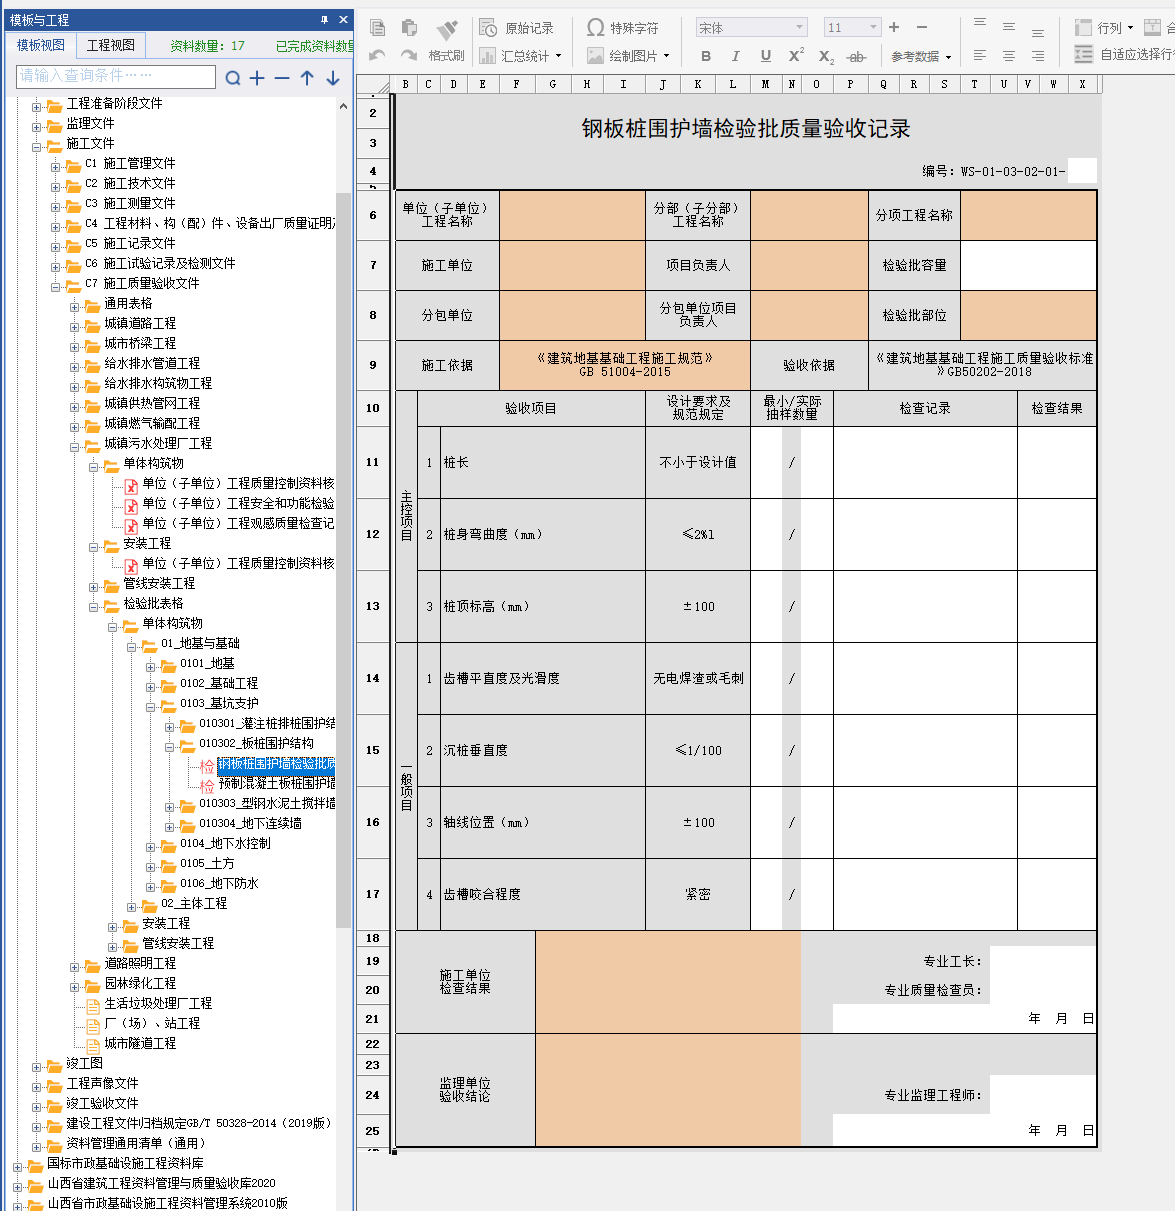Viewport: 1175px width, 1211px height.
Task: Align cell content to the top
Action: [980, 24]
